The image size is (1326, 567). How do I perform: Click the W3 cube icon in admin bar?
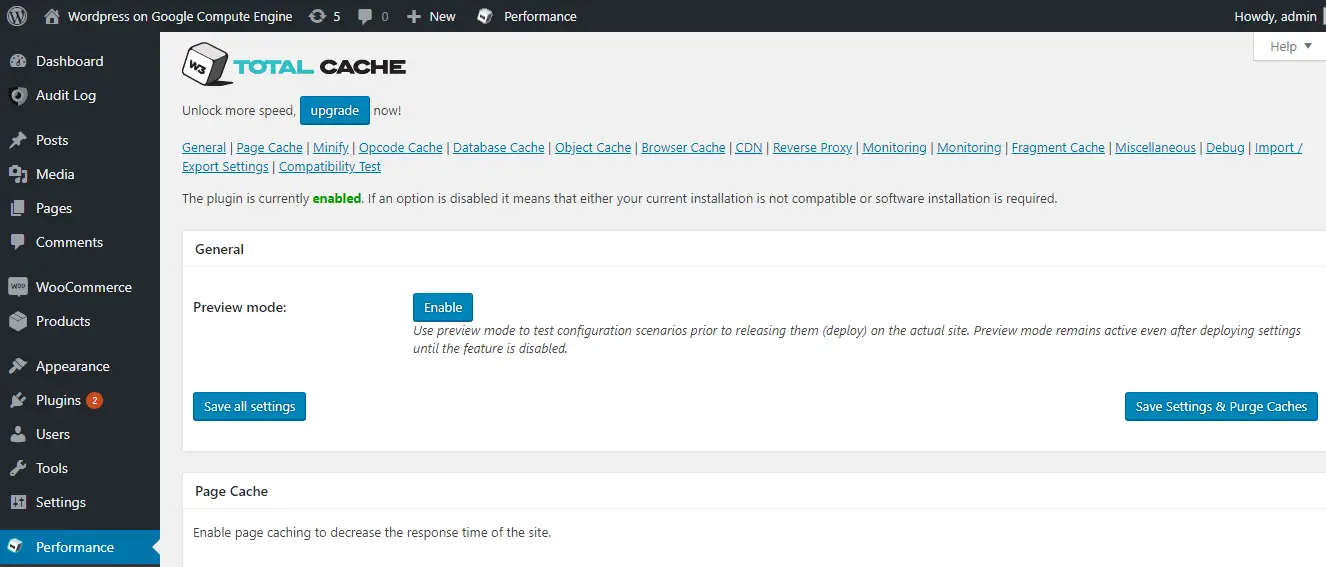(485, 16)
